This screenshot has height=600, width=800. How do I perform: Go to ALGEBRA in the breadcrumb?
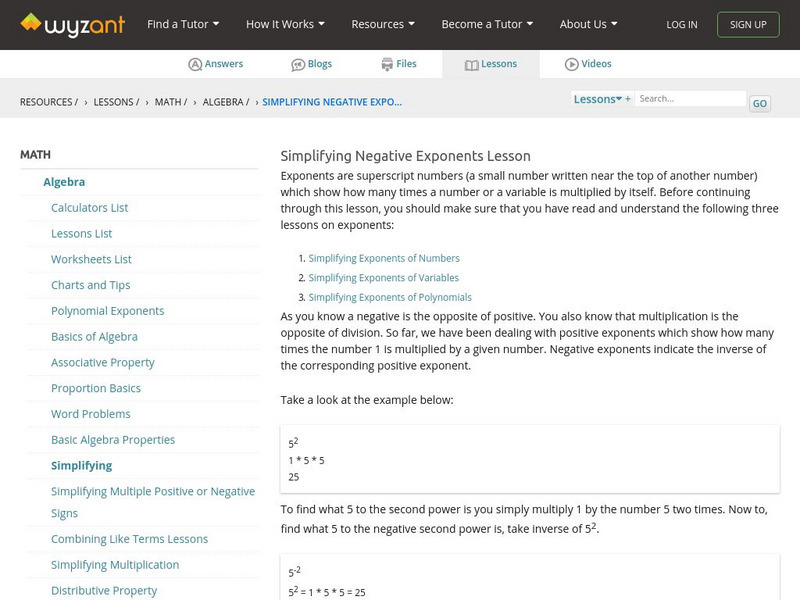pos(226,102)
